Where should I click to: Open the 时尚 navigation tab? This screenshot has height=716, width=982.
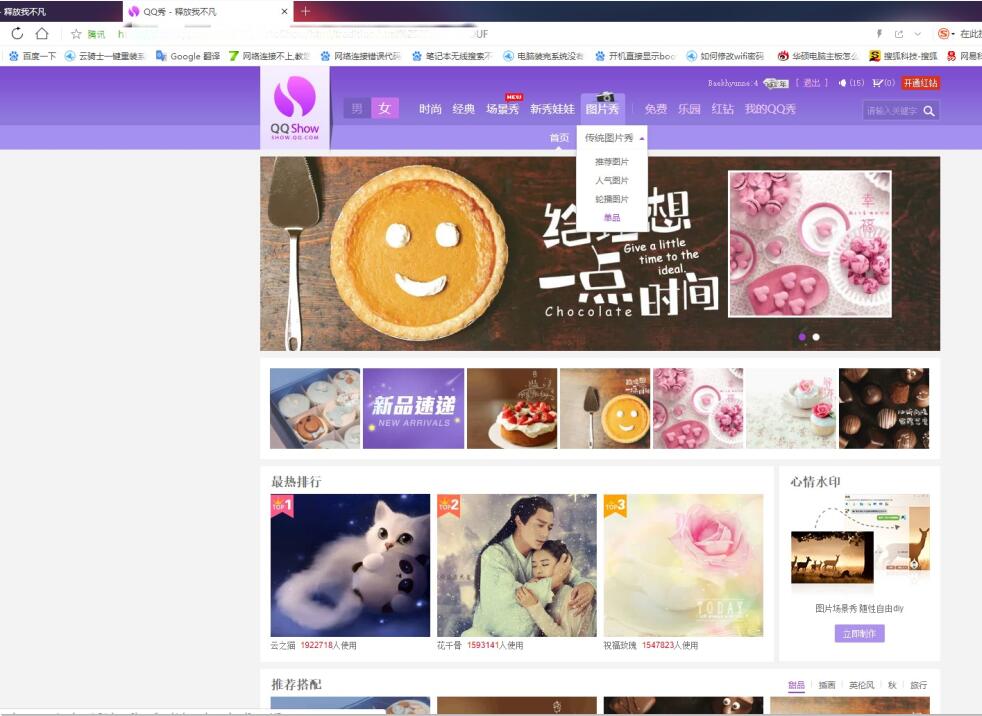click(430, 109)
